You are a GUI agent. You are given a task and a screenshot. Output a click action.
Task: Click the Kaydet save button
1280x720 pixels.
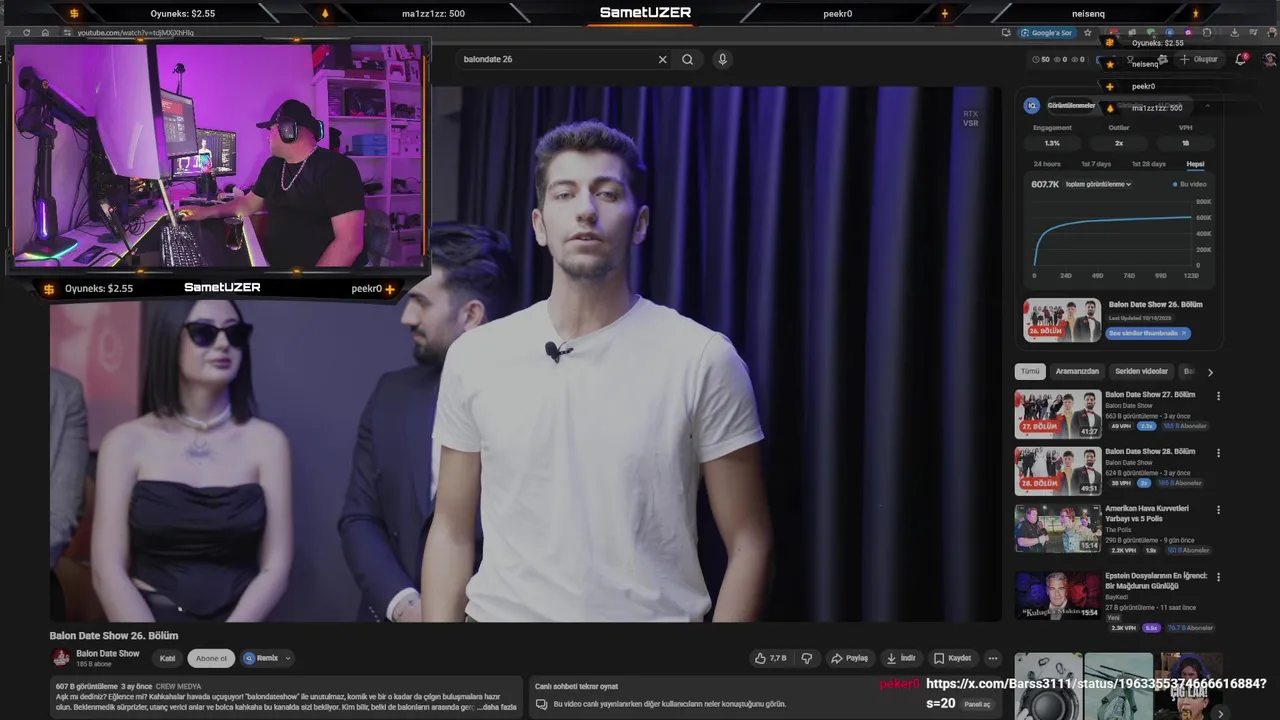point(952,658)
